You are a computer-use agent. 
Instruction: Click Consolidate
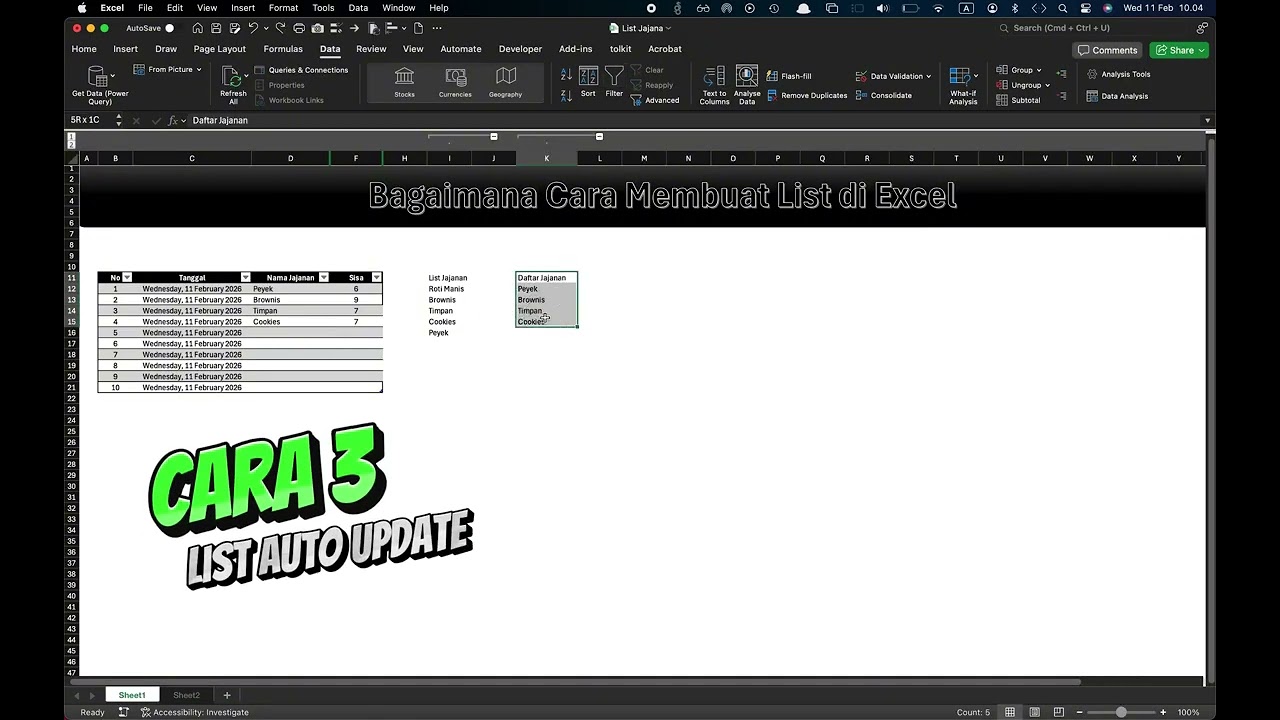tap(883, 96)
